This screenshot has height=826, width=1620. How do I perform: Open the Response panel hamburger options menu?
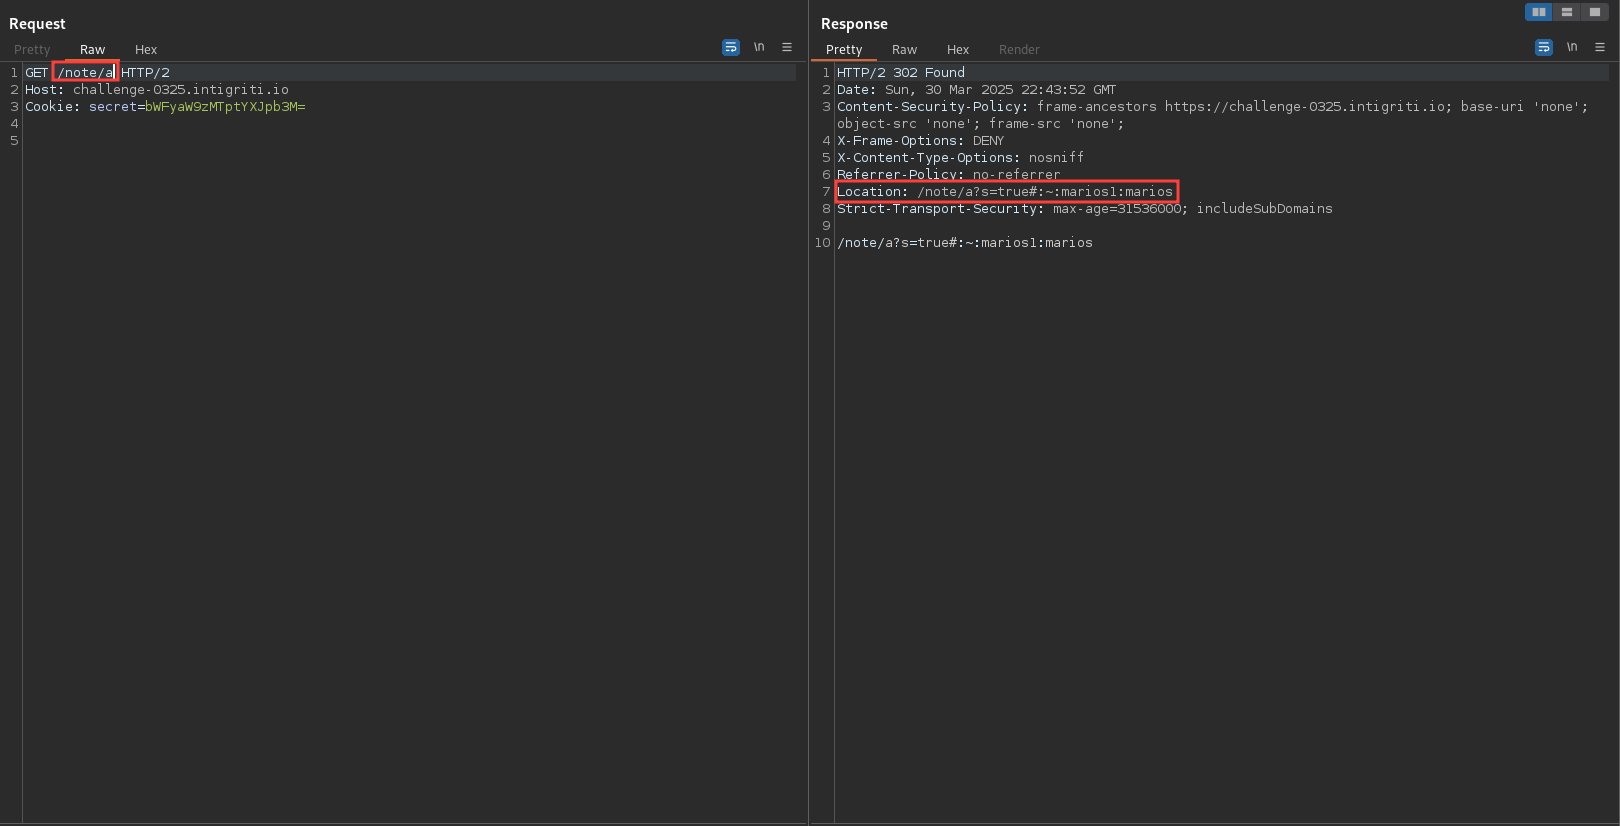[1600, 47]
